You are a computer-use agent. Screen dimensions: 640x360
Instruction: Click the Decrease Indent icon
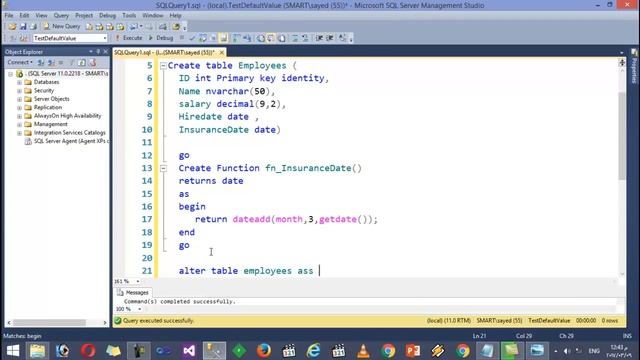point(319,38)
